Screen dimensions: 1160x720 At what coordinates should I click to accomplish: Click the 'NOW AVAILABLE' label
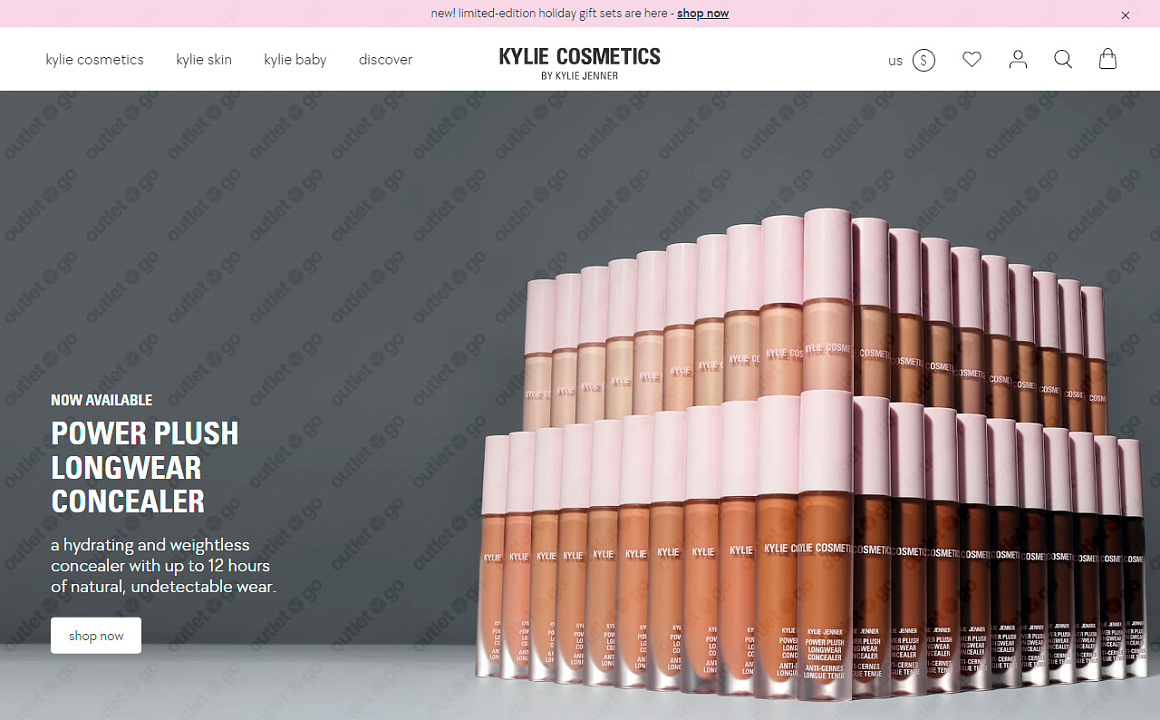point(102,400)
